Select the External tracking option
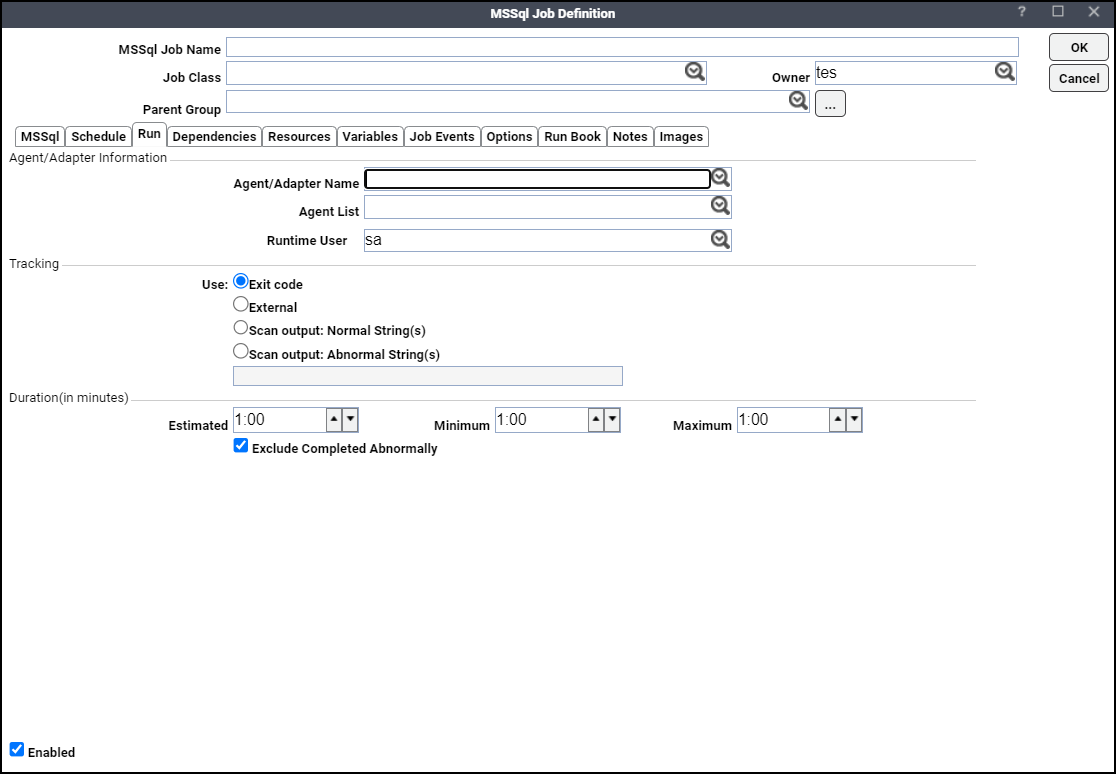1116x774 pixels. coord(241,304)
